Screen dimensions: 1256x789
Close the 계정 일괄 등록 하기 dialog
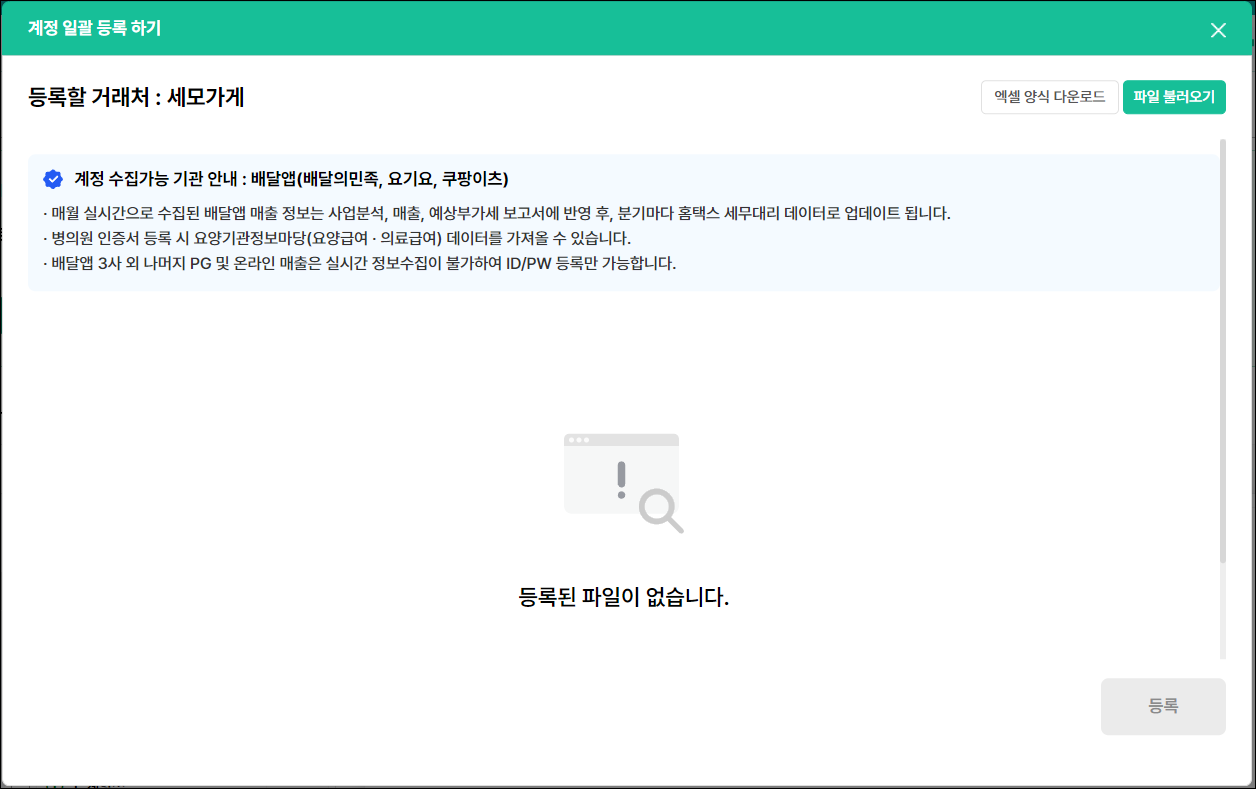click(x=1217, y=30)
